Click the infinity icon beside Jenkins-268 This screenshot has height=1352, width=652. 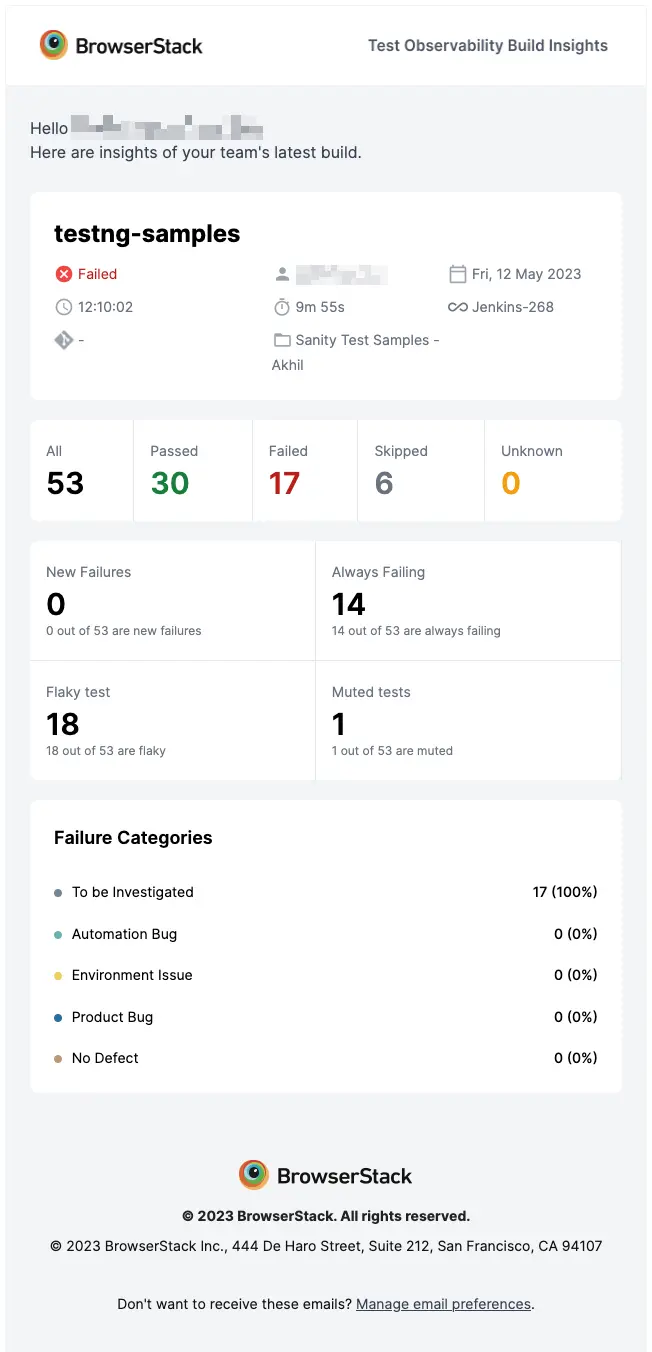pos(458,307)
